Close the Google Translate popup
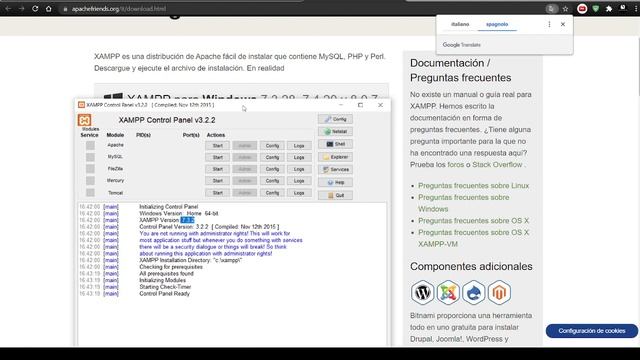This screenshot has height=360, width=640. pos(563,24)
